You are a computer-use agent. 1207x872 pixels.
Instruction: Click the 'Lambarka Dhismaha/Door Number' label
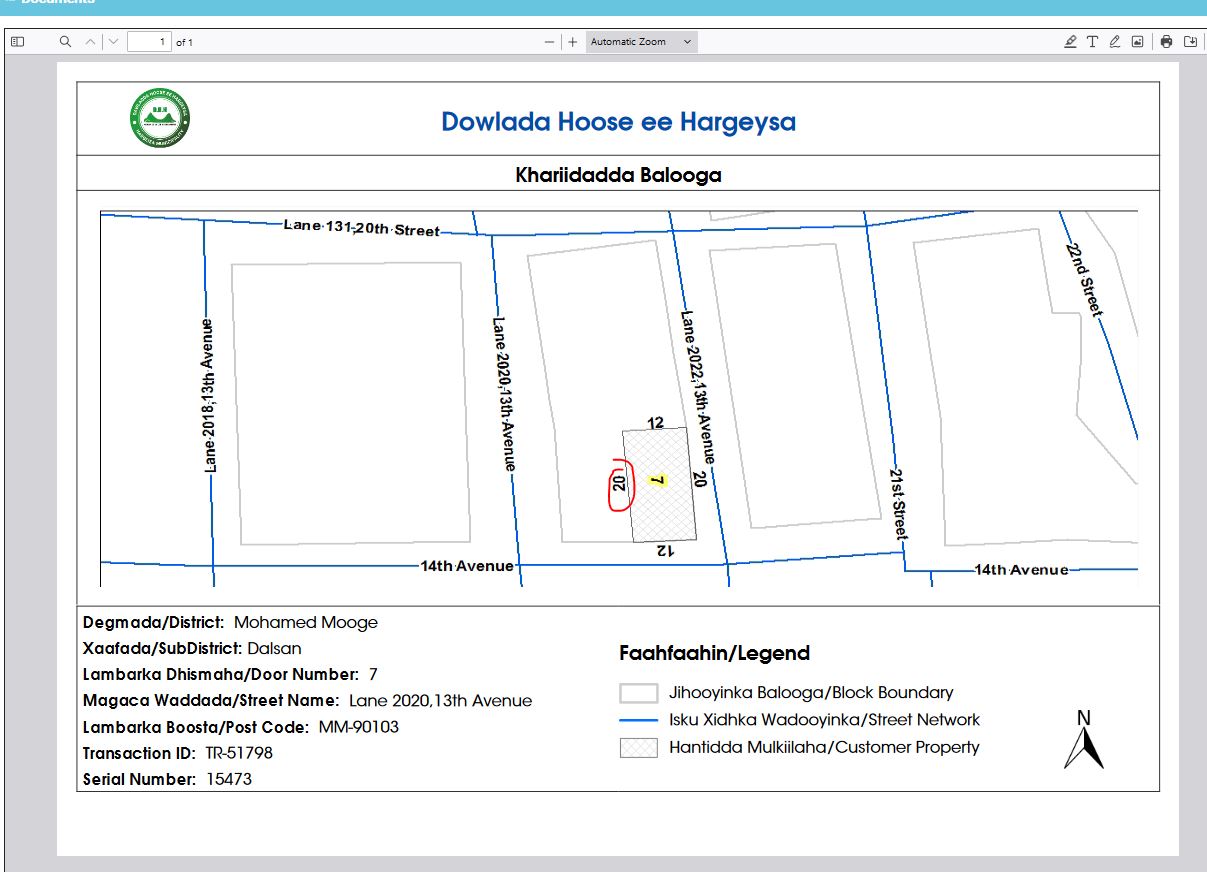tap(221, 674)
